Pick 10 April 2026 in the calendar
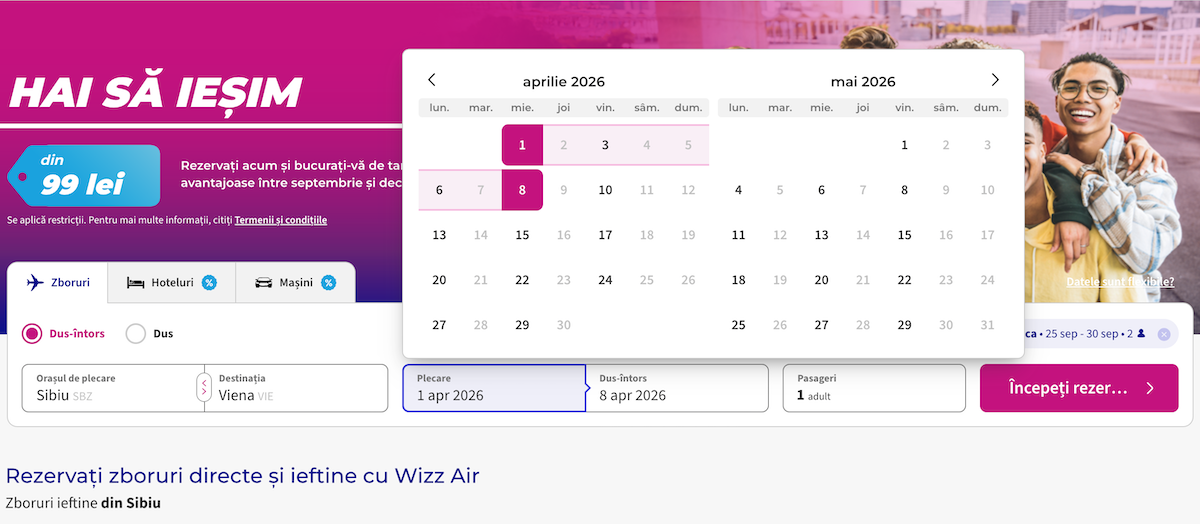The image size is (1200, 524). coord(605,190)
